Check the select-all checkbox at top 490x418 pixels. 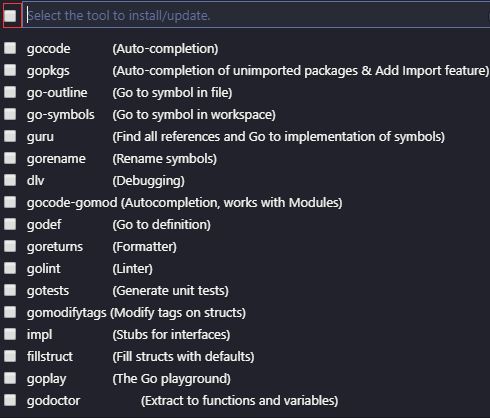10,15
